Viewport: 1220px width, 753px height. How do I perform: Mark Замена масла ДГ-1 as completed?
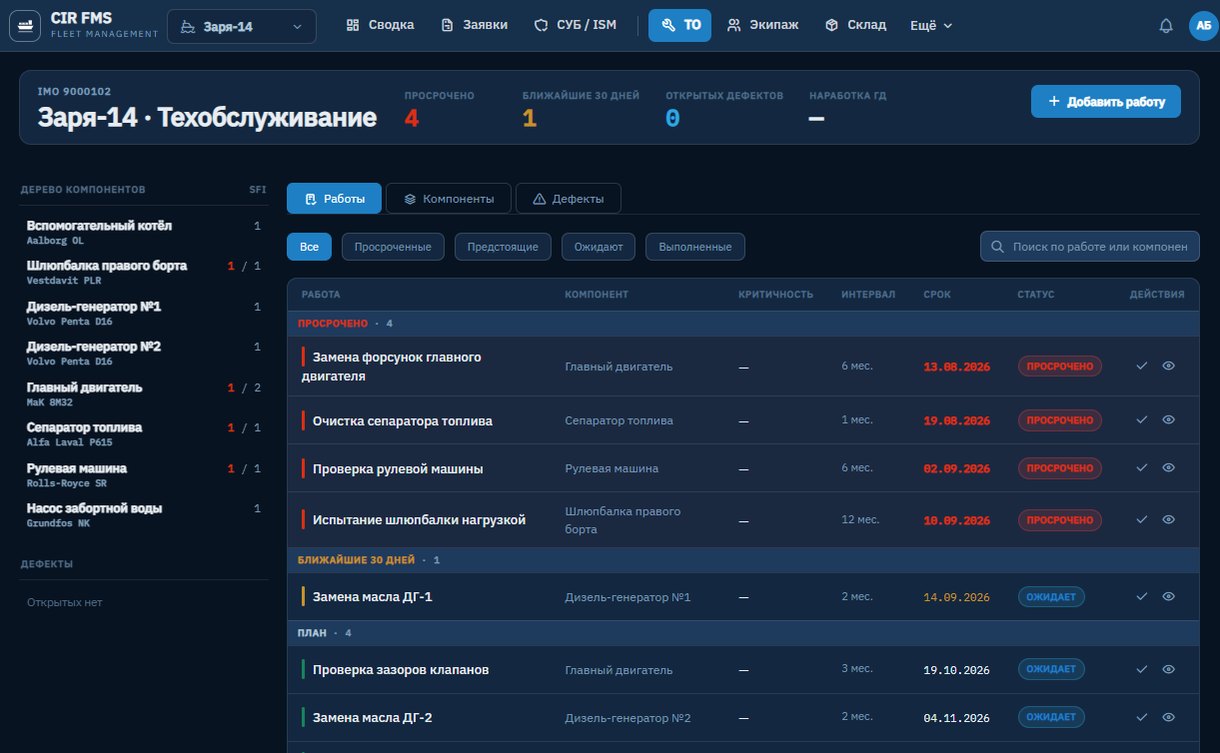tap(1141, 596)
